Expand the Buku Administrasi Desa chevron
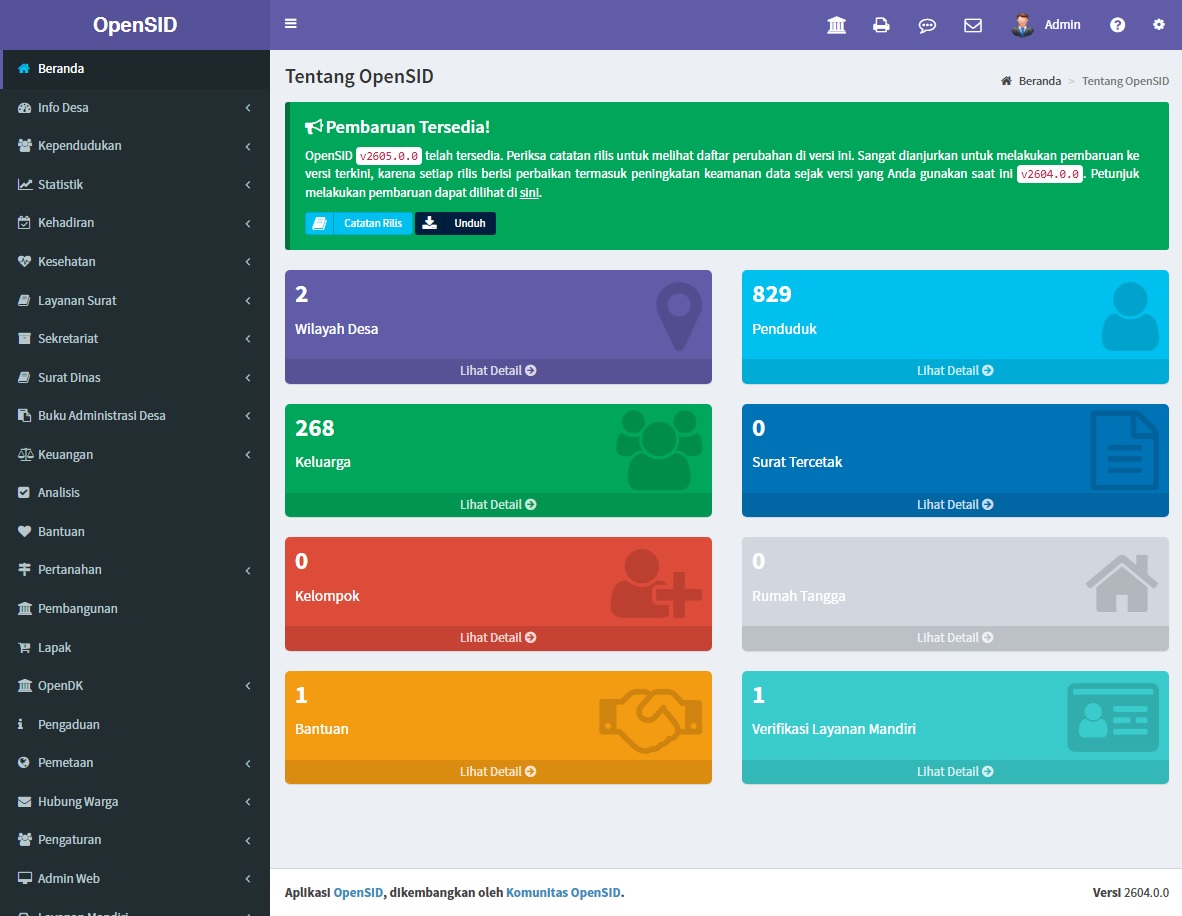The height and width of the screenshot is (916, 1182). pos(248,416)
